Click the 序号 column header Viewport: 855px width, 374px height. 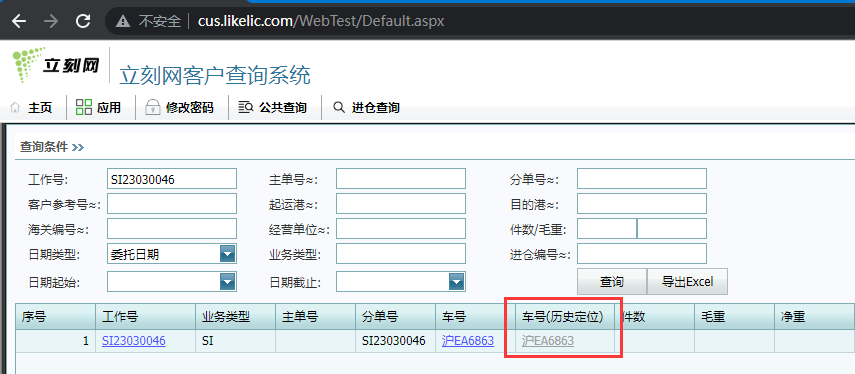55,316
